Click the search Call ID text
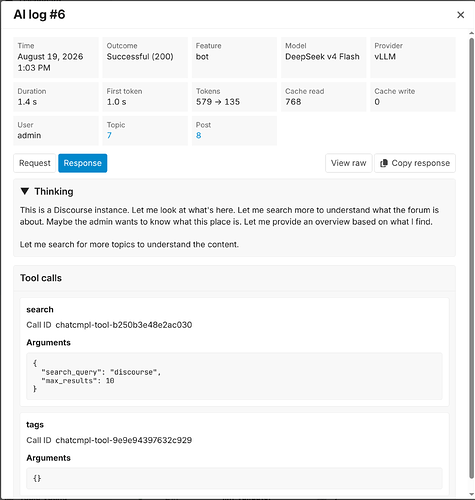475x500 pixels. coord(109,325)
